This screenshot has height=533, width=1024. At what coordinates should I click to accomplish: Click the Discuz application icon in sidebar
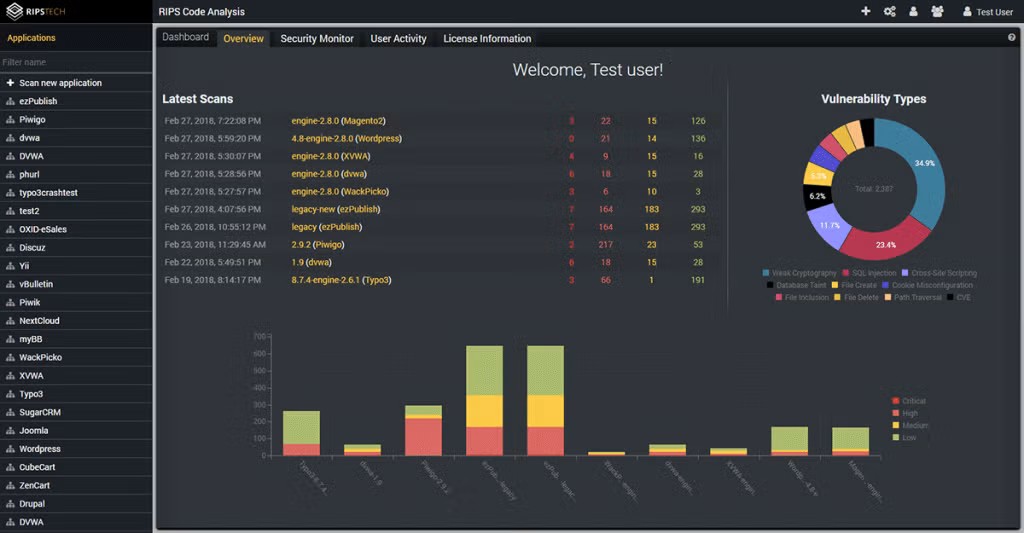[10, 248]
